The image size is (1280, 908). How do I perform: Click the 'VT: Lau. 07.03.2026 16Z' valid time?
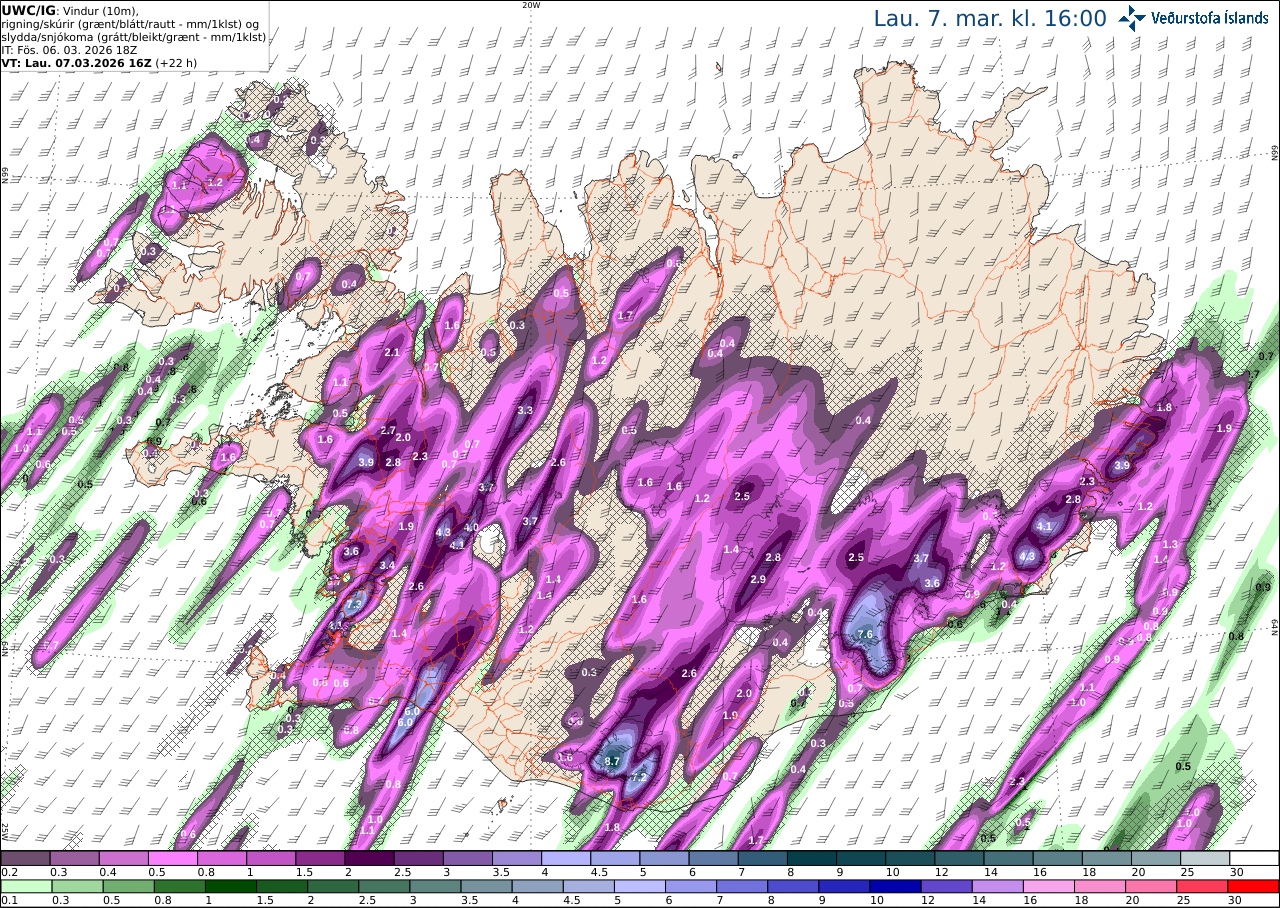point(77,62)
